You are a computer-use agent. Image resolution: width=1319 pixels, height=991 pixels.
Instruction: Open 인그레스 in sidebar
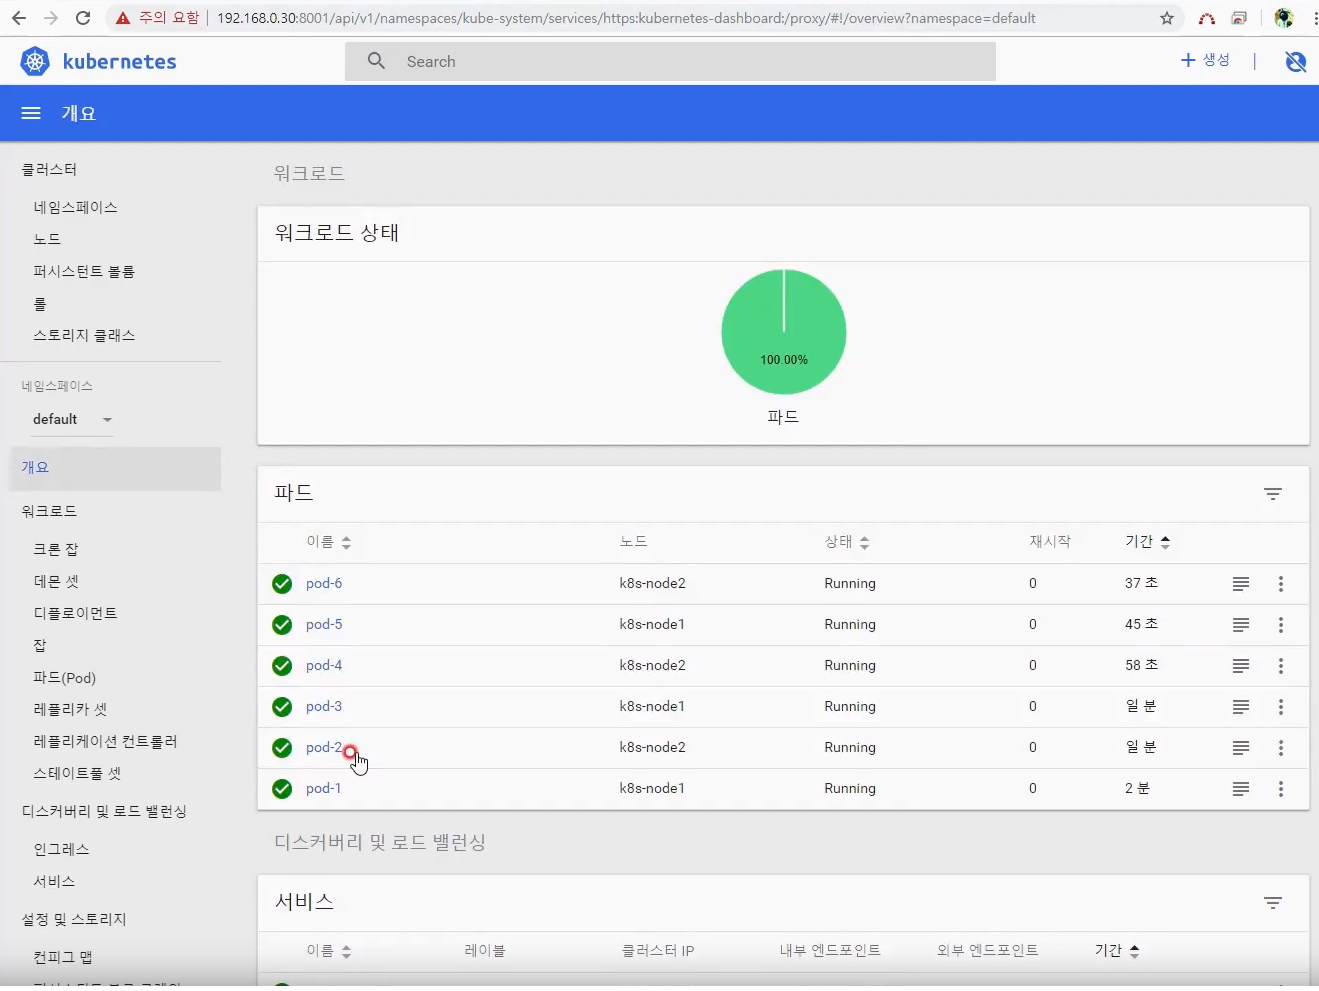(x=62, y=849)
